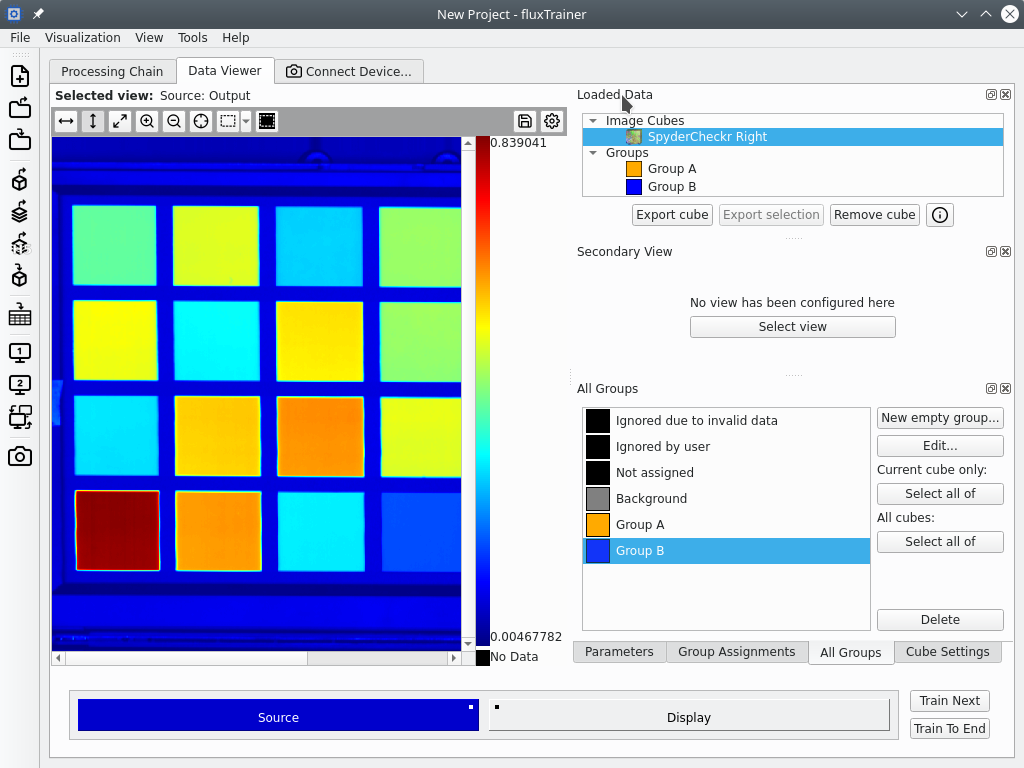
Task: Toggle the fit height vertical arrow tool
Action: [x=93, y=121]
